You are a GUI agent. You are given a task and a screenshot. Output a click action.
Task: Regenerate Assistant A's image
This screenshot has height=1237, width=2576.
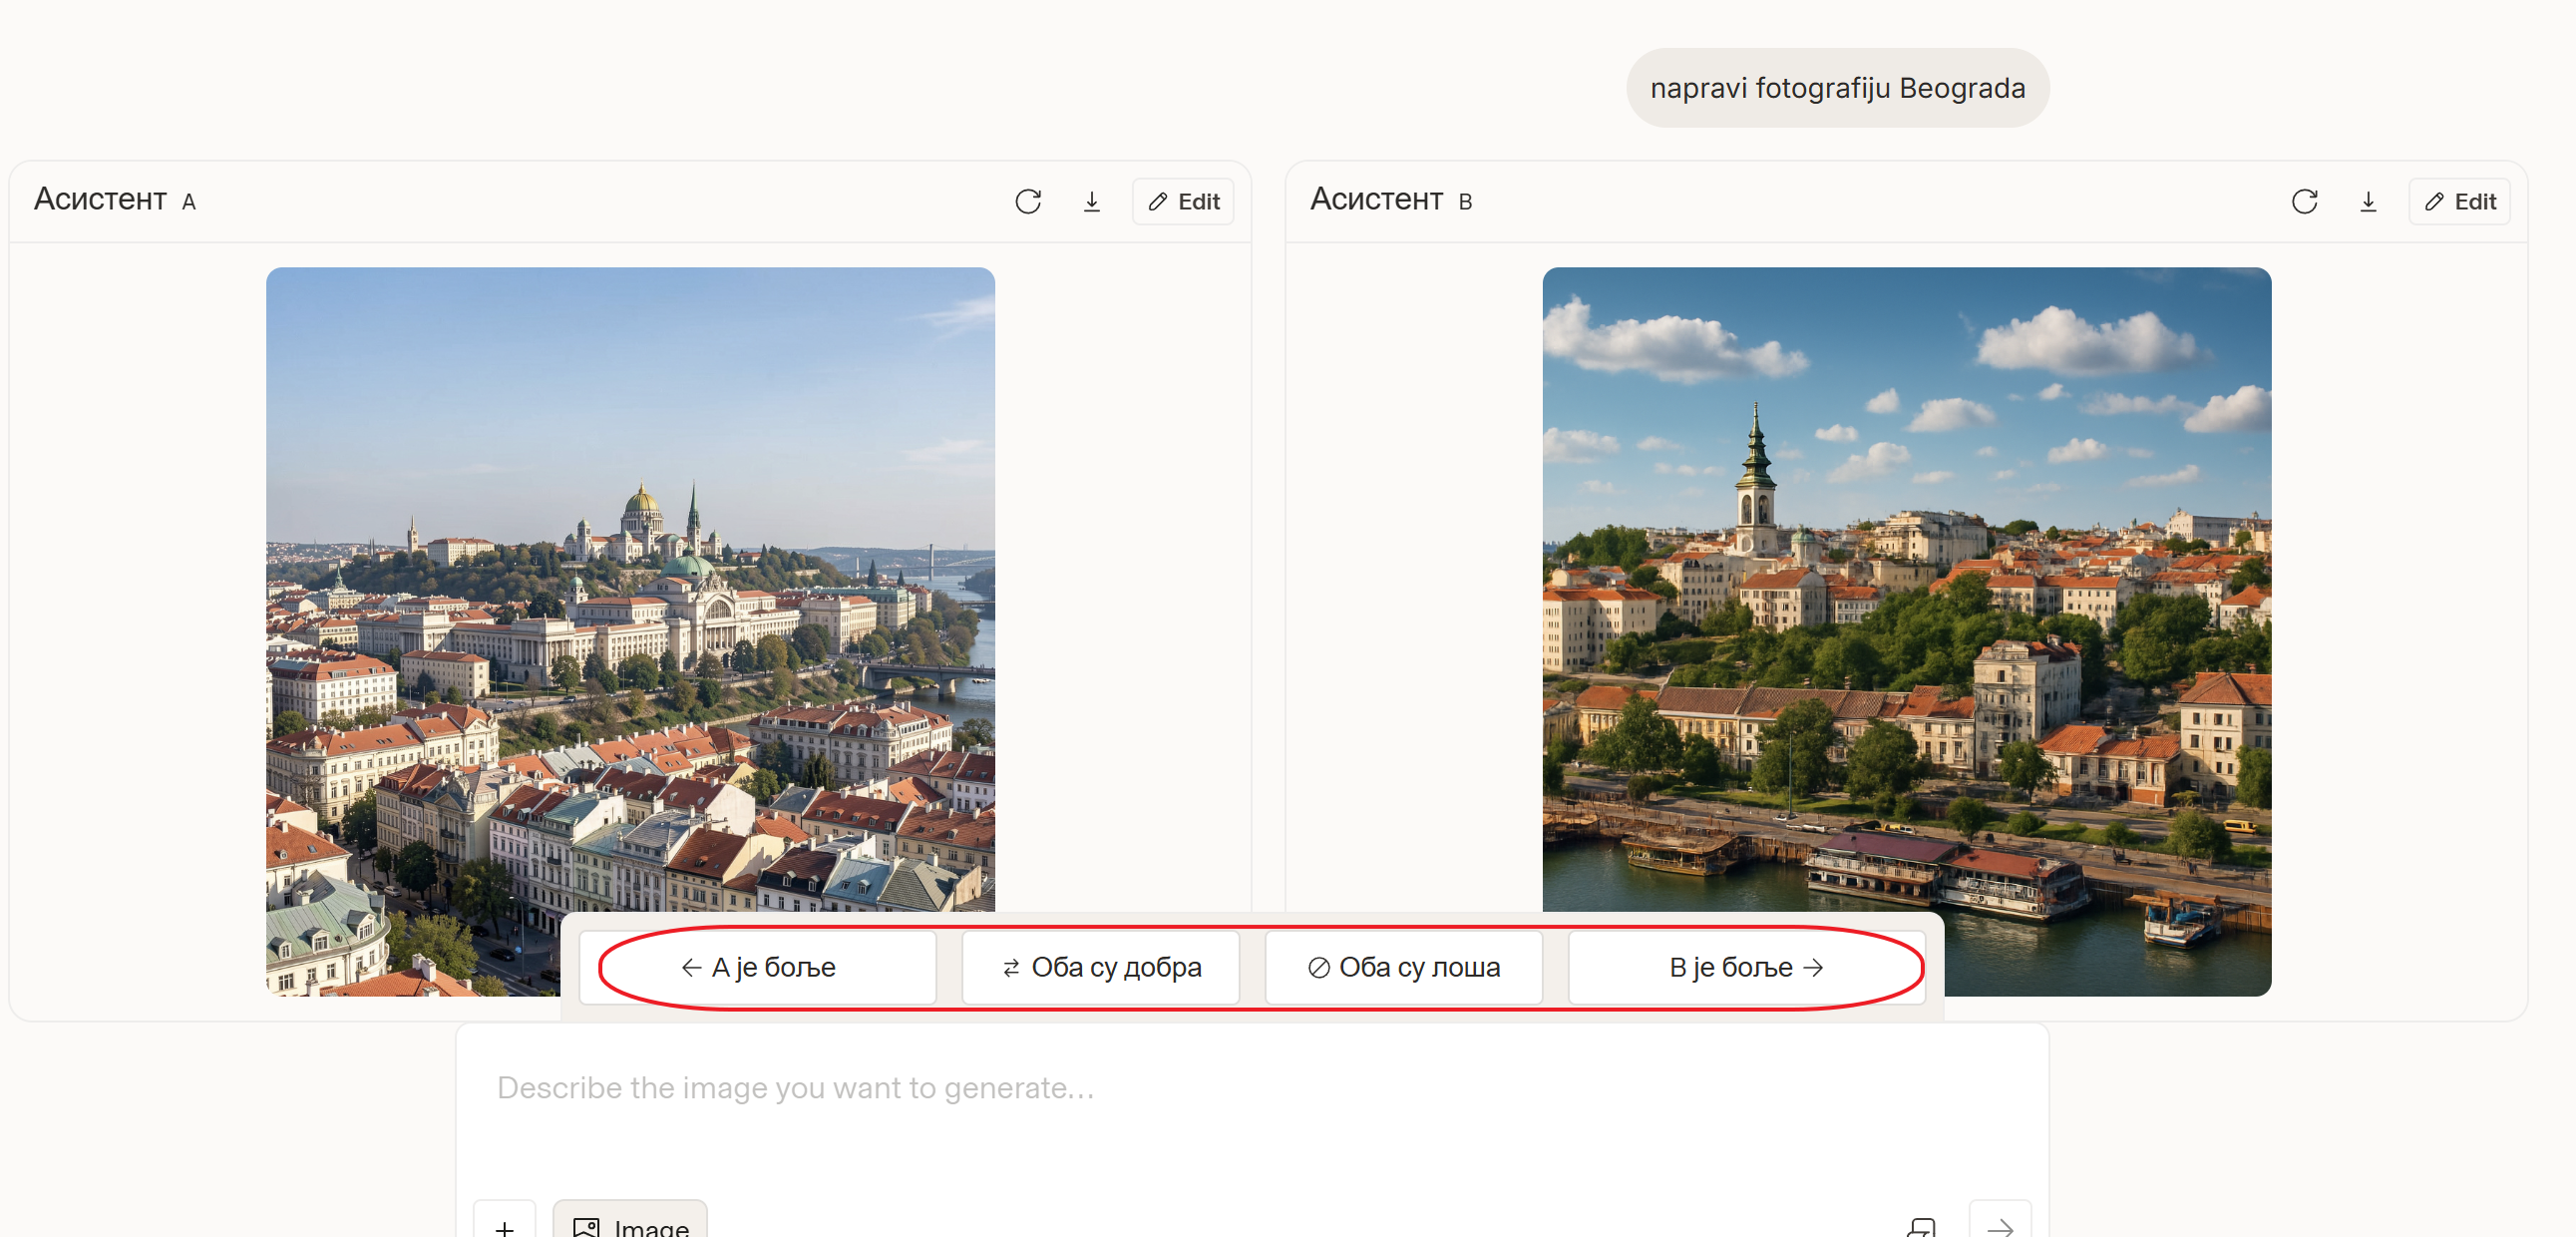1027,202
